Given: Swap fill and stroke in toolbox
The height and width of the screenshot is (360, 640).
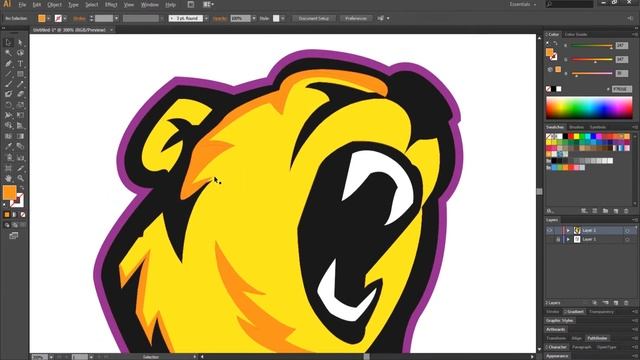Looking at the screenshot, I should [x=22, y=188].
